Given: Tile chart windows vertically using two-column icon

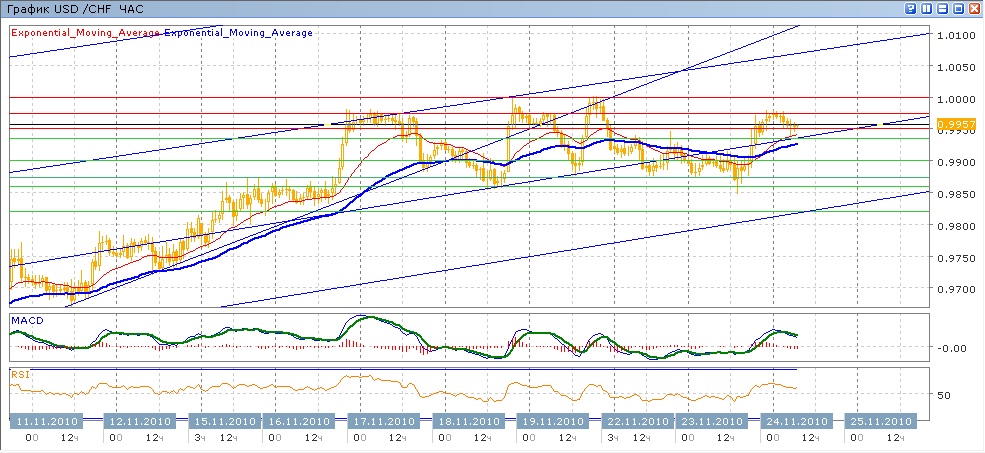Looking at the screenshot, I should (926, 8).
